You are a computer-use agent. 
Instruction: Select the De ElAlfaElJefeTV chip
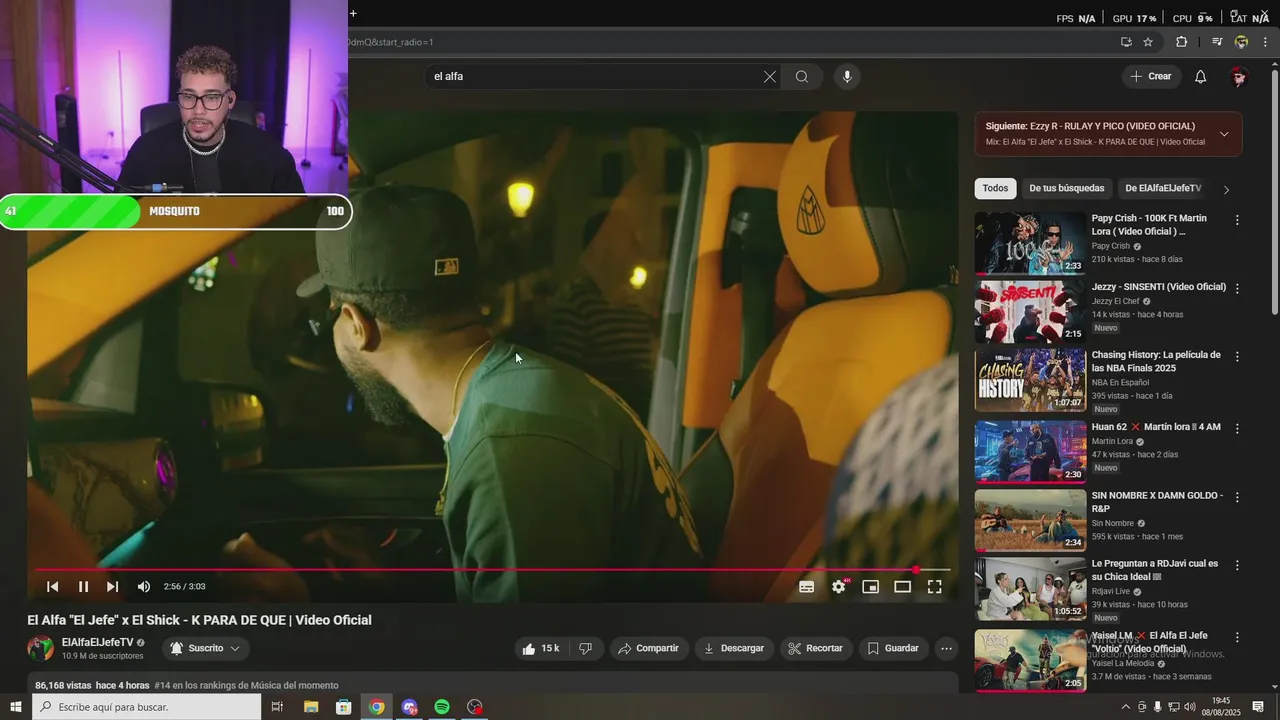1163,188
